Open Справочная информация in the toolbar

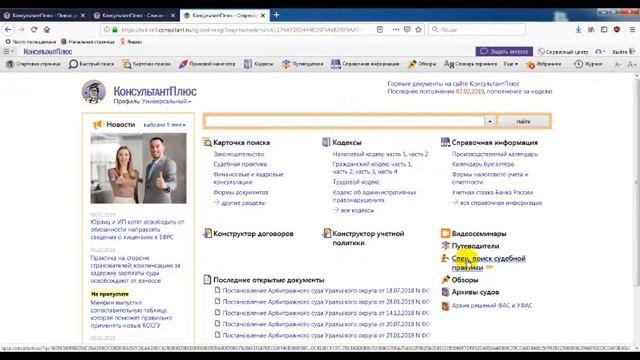tap(365, 64)
